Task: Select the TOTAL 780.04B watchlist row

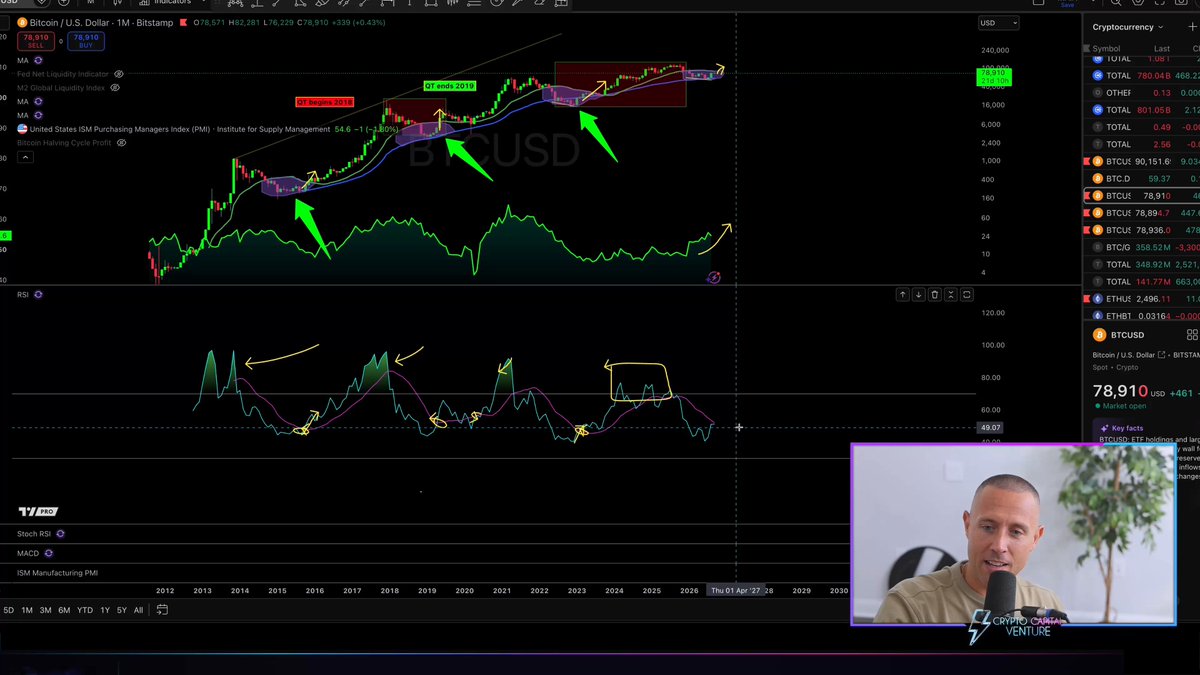Action: click(x=1141, y=75)
